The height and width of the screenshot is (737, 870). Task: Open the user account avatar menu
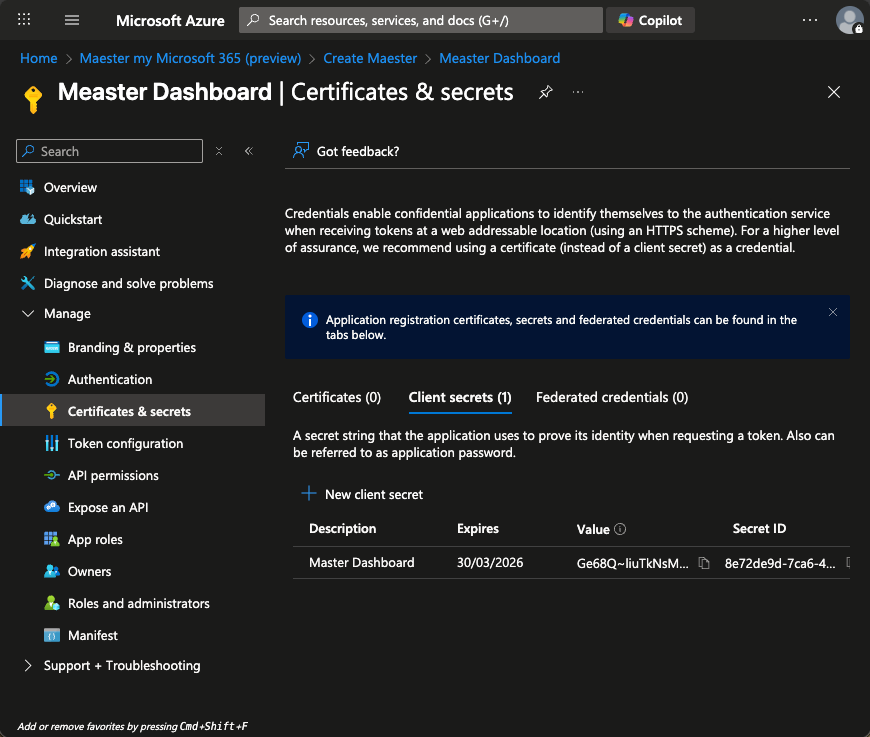849,20
